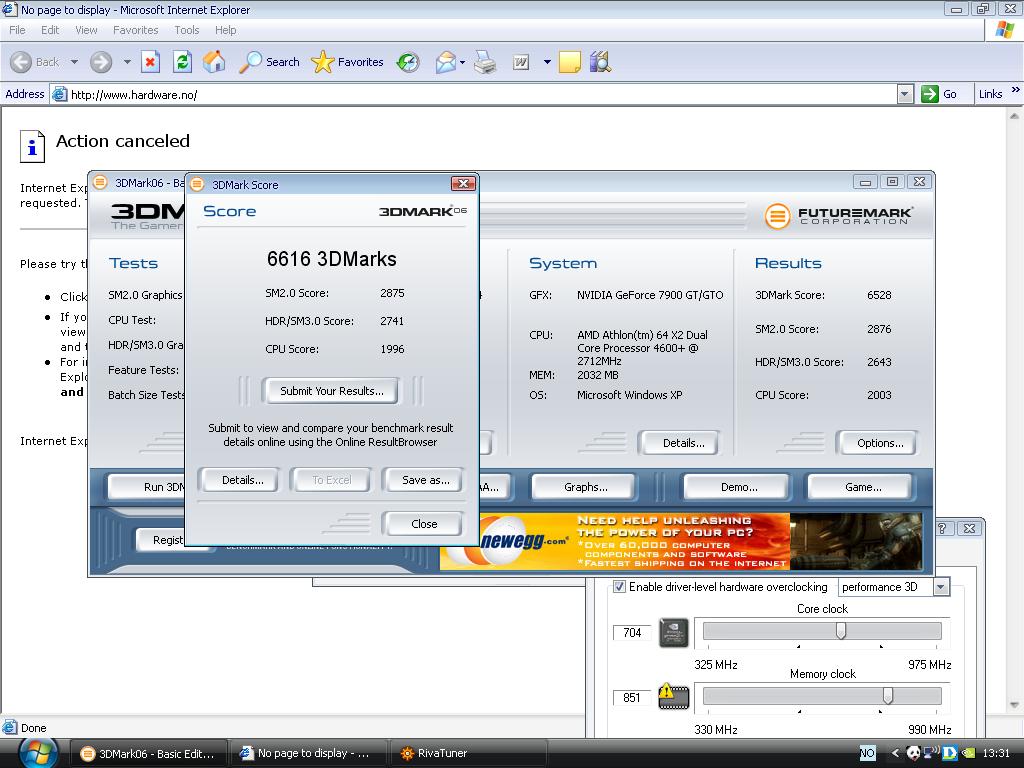
Task: Expand the Links toolbar chevron
Action: pyautogui.click(x=1016, y=89)
